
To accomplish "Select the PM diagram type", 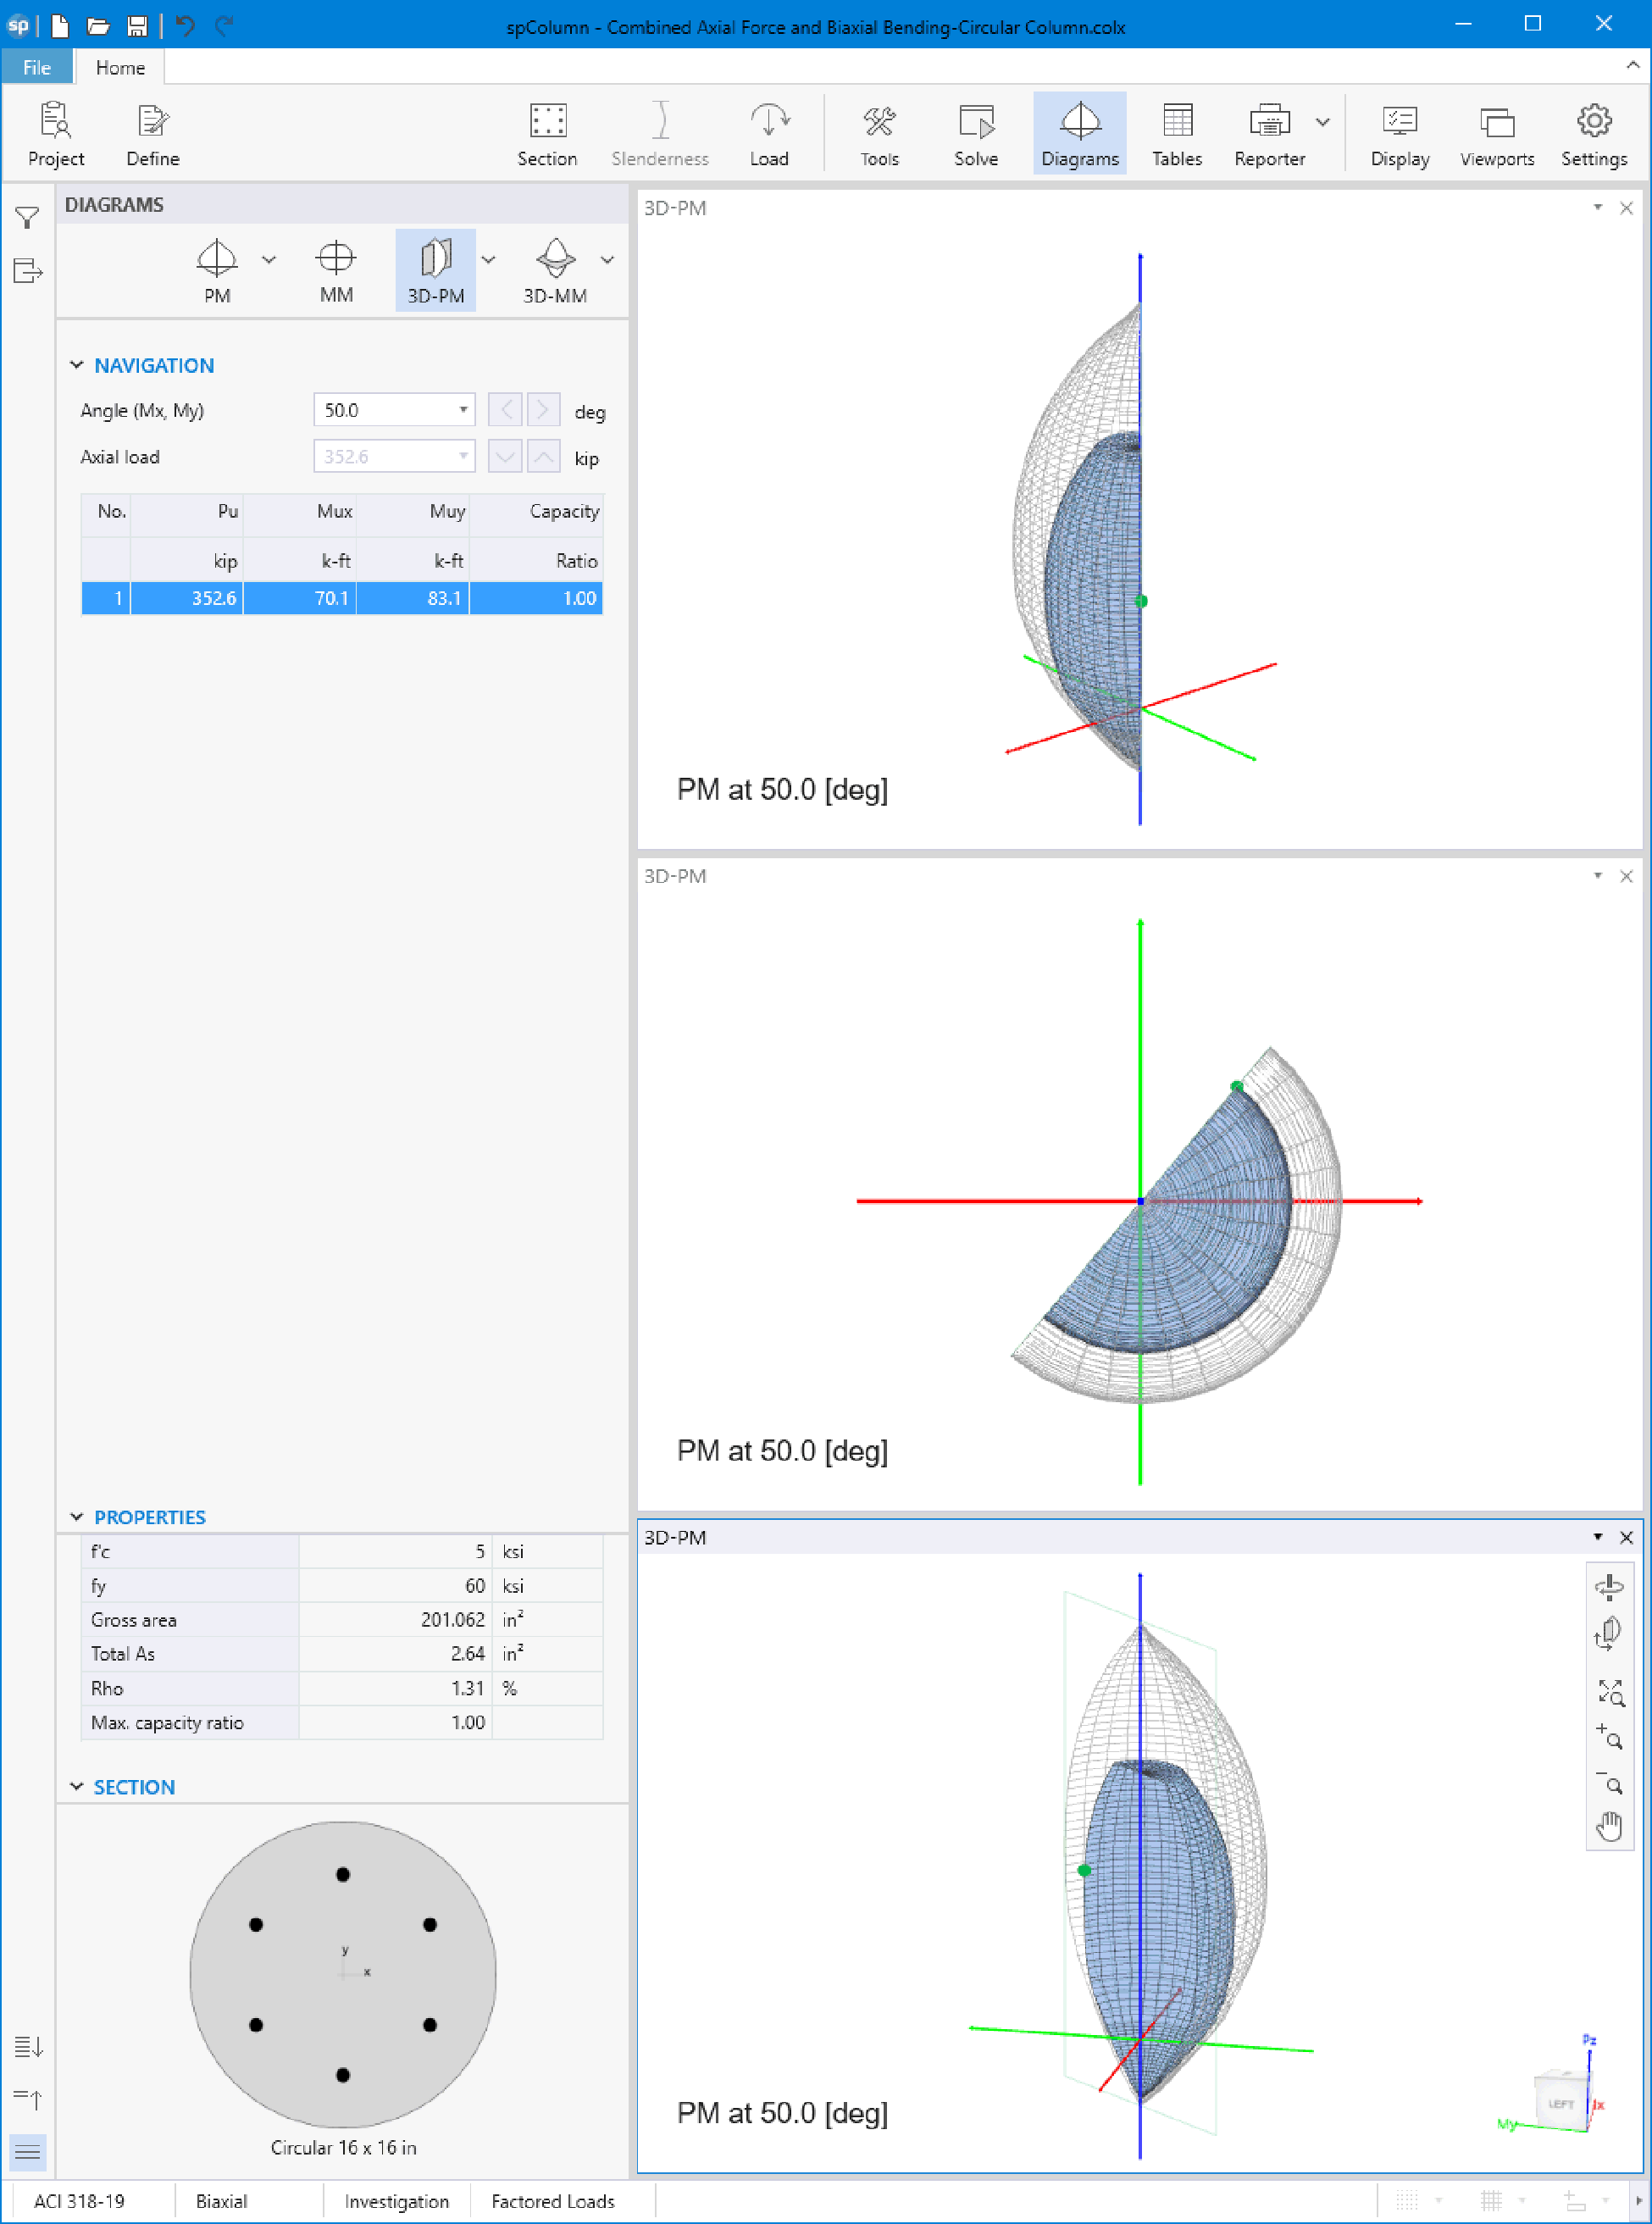I will coord(217,270).
